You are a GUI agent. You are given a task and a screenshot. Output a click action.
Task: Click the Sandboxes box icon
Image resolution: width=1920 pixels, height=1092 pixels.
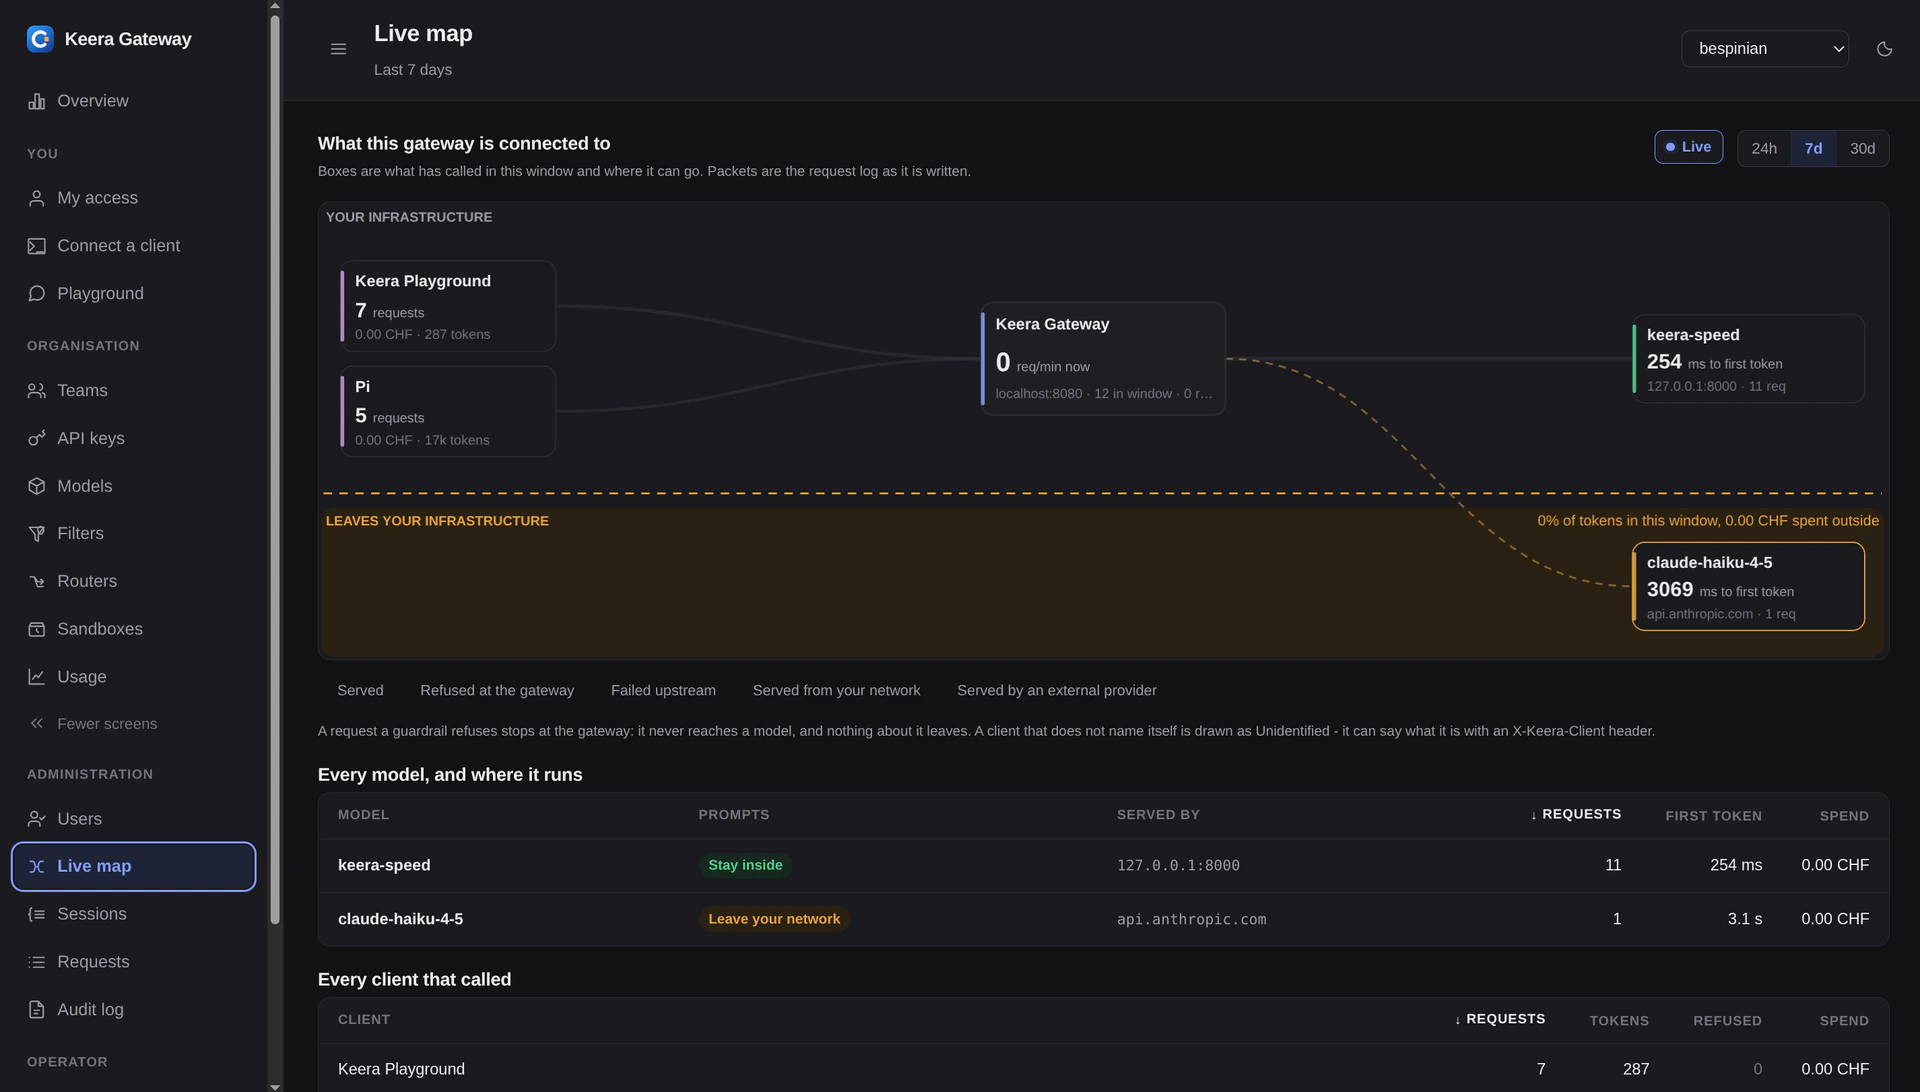(x=37, y=629)
